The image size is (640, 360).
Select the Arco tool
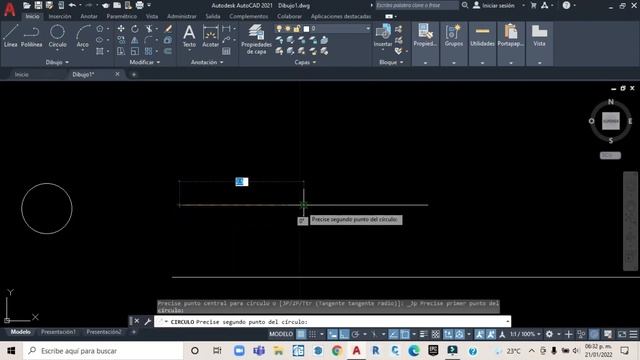point(83,36)
